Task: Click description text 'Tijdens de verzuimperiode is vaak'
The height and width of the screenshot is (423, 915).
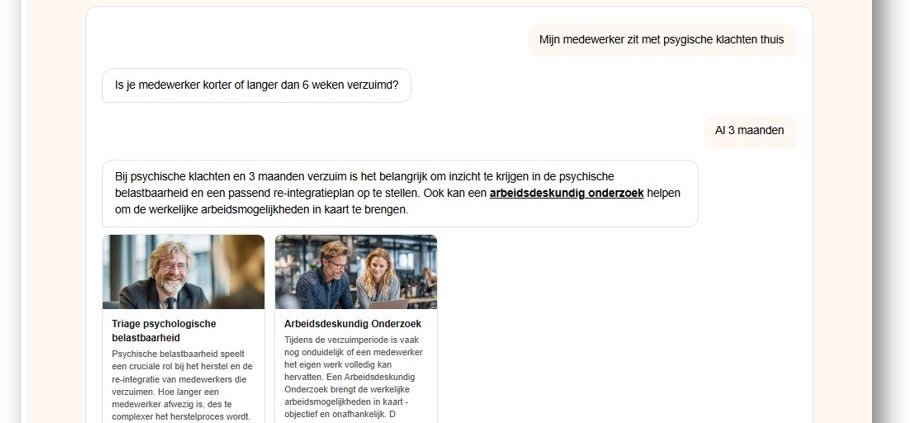Action: tap(354, 377)
